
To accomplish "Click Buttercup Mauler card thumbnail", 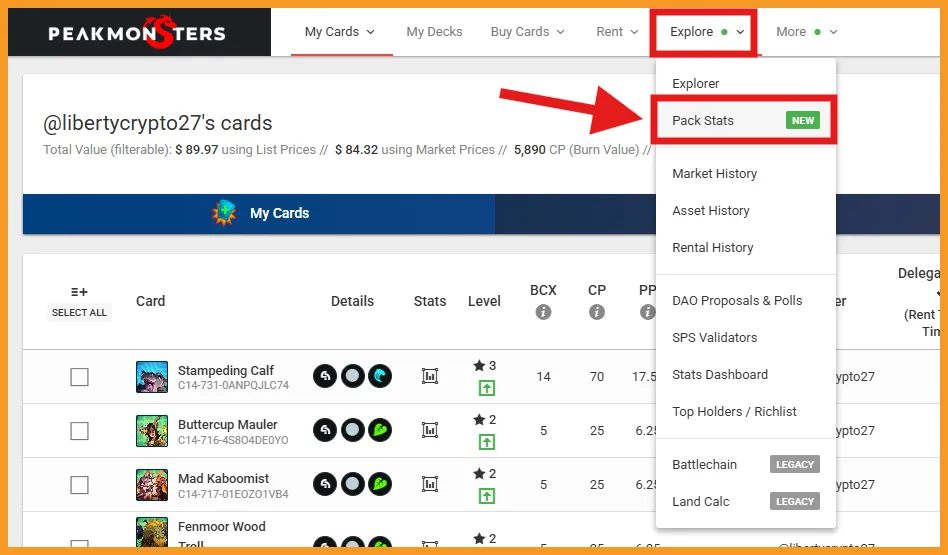I will coord(152,430).
